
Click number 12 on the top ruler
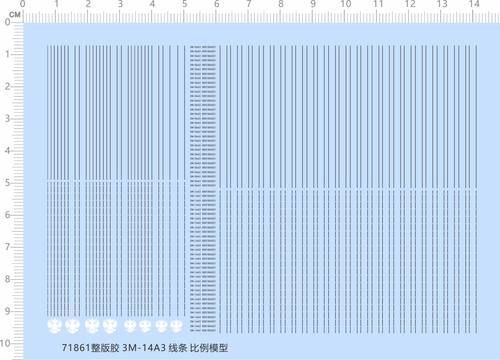click(410, 4)
